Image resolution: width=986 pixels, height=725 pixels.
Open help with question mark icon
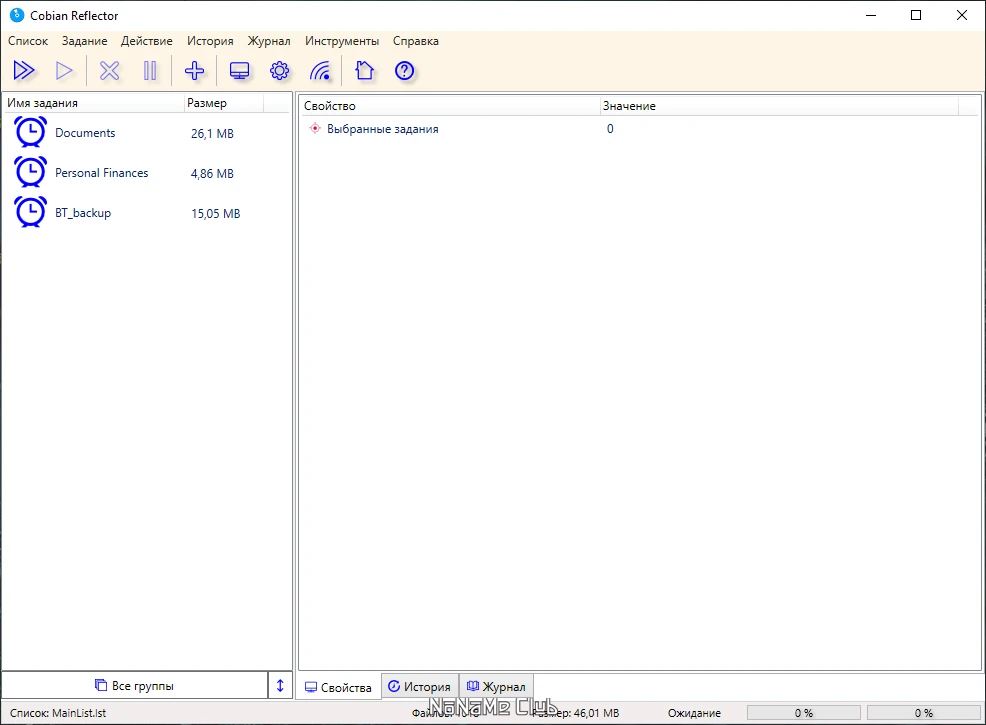pyautogui.click(x=404, y=71)
